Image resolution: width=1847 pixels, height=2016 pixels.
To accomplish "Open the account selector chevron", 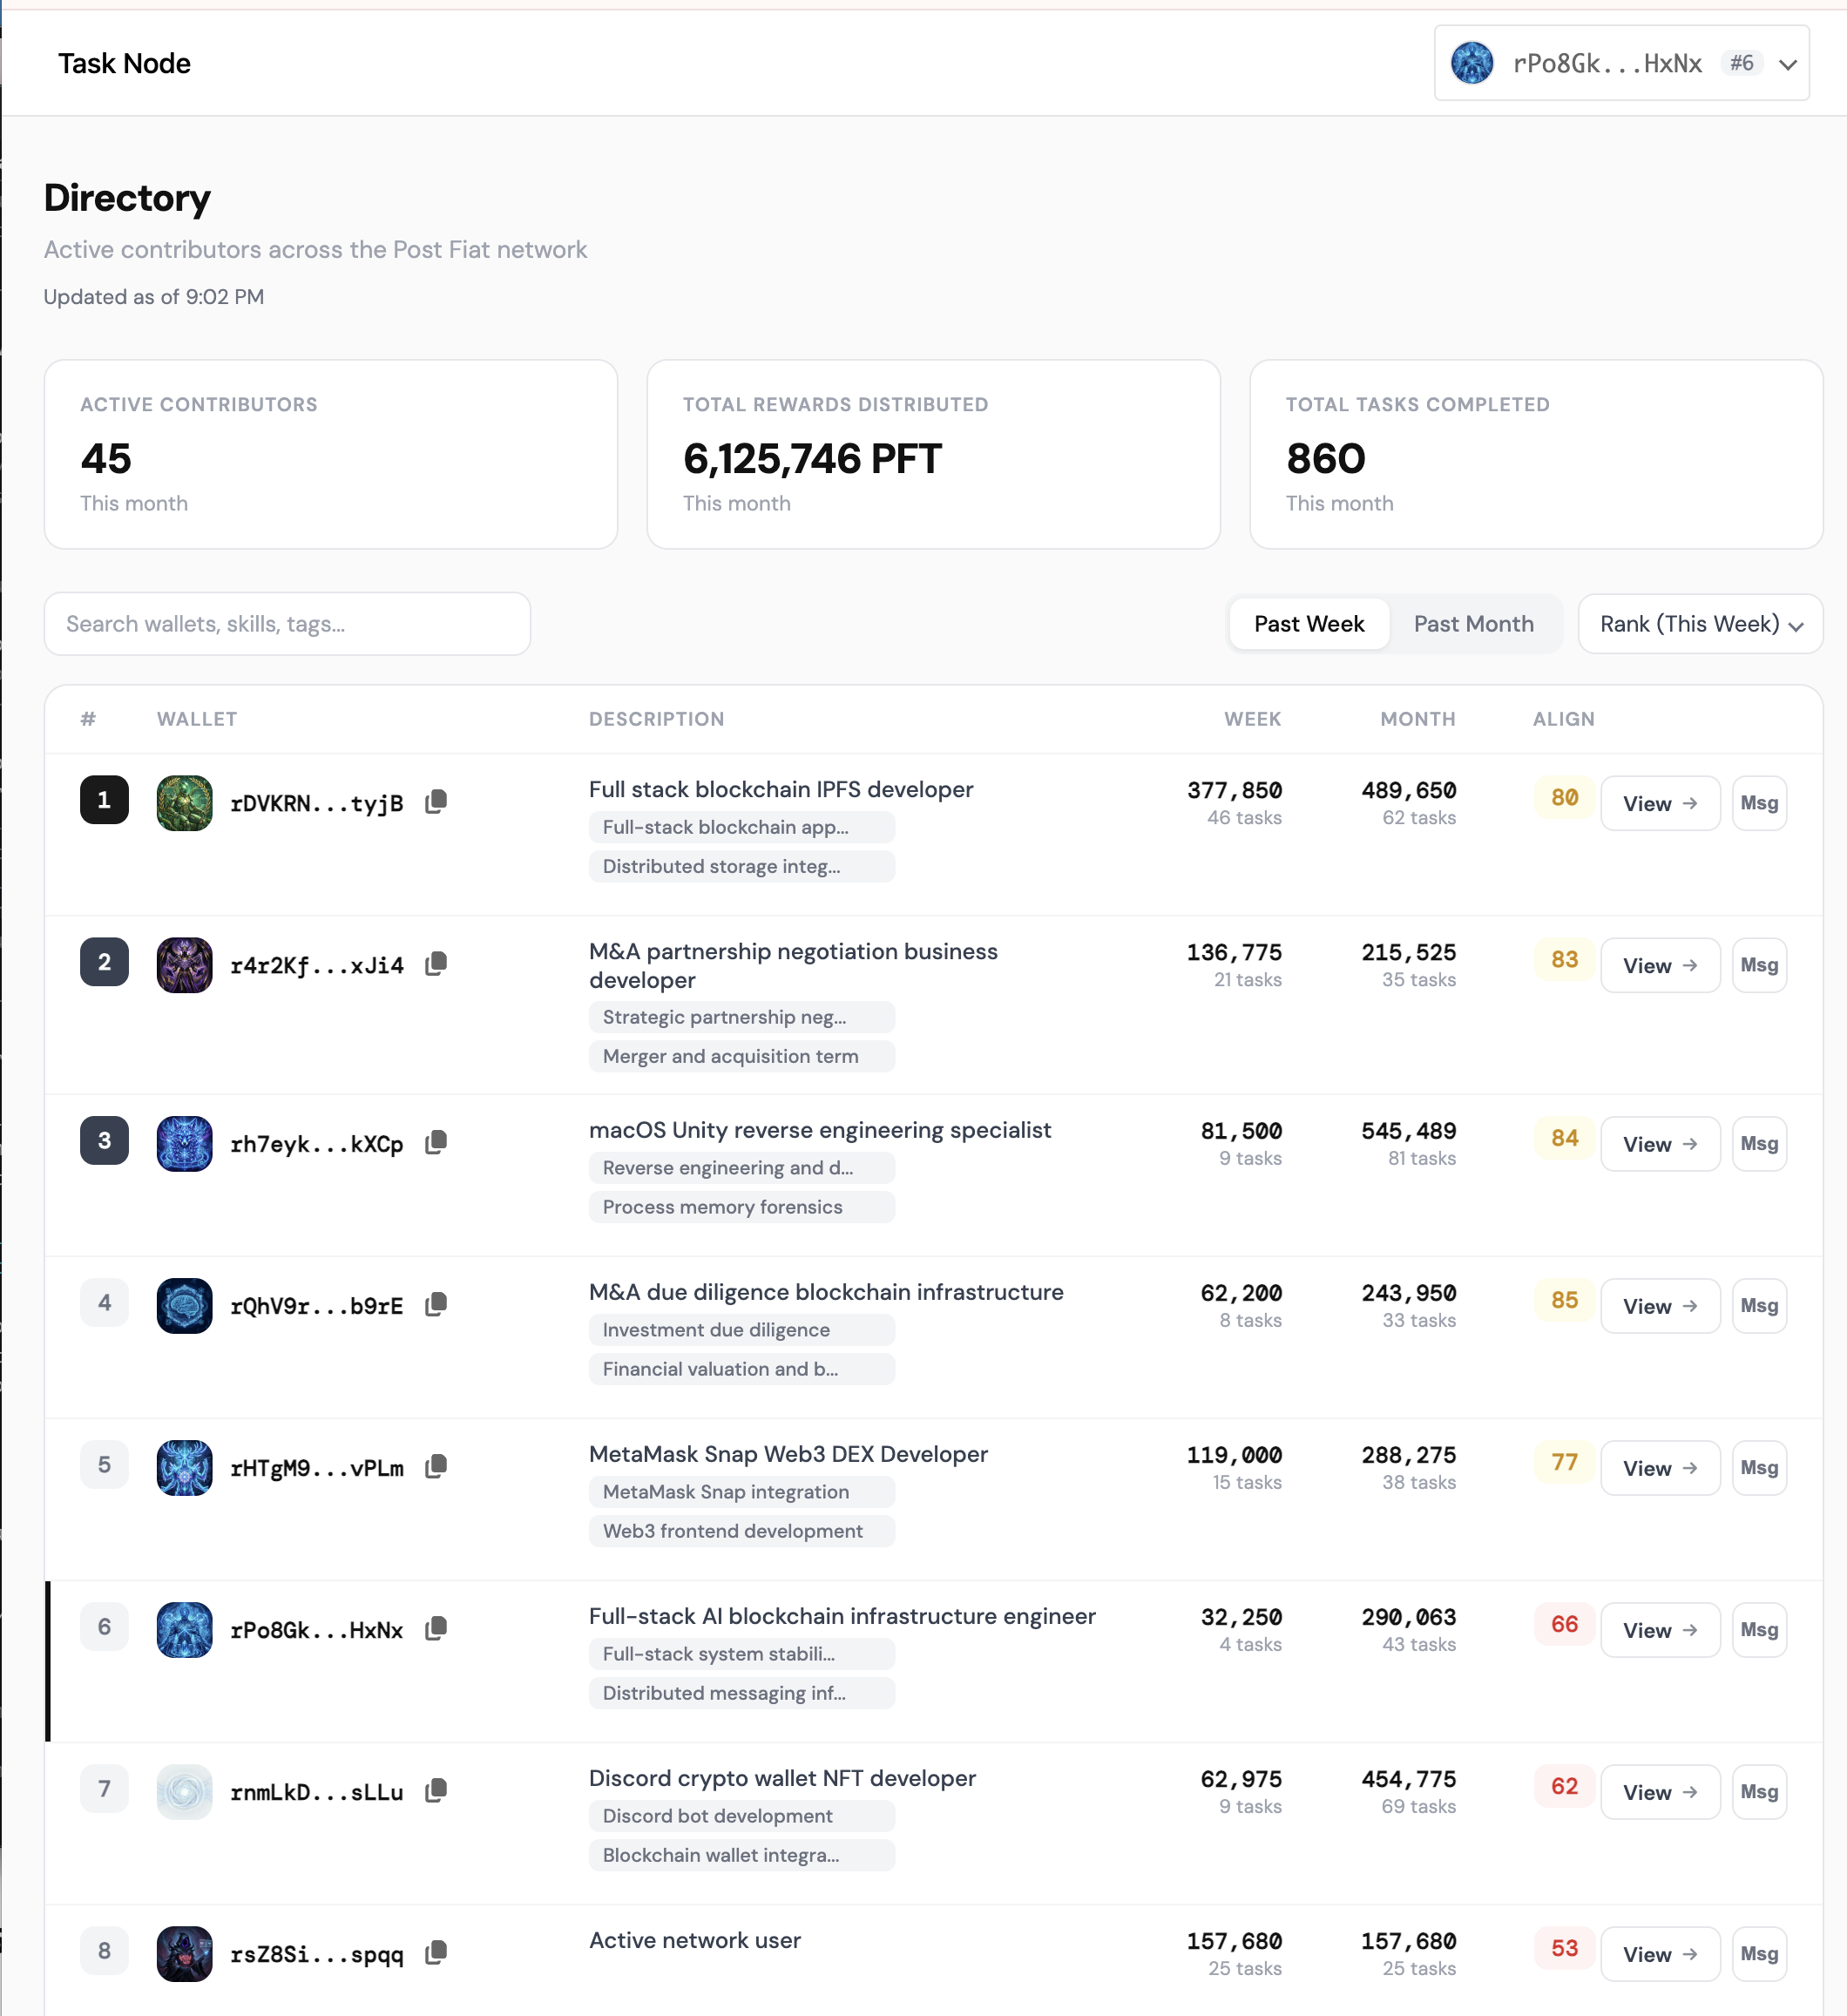I will click(1789, 63).
